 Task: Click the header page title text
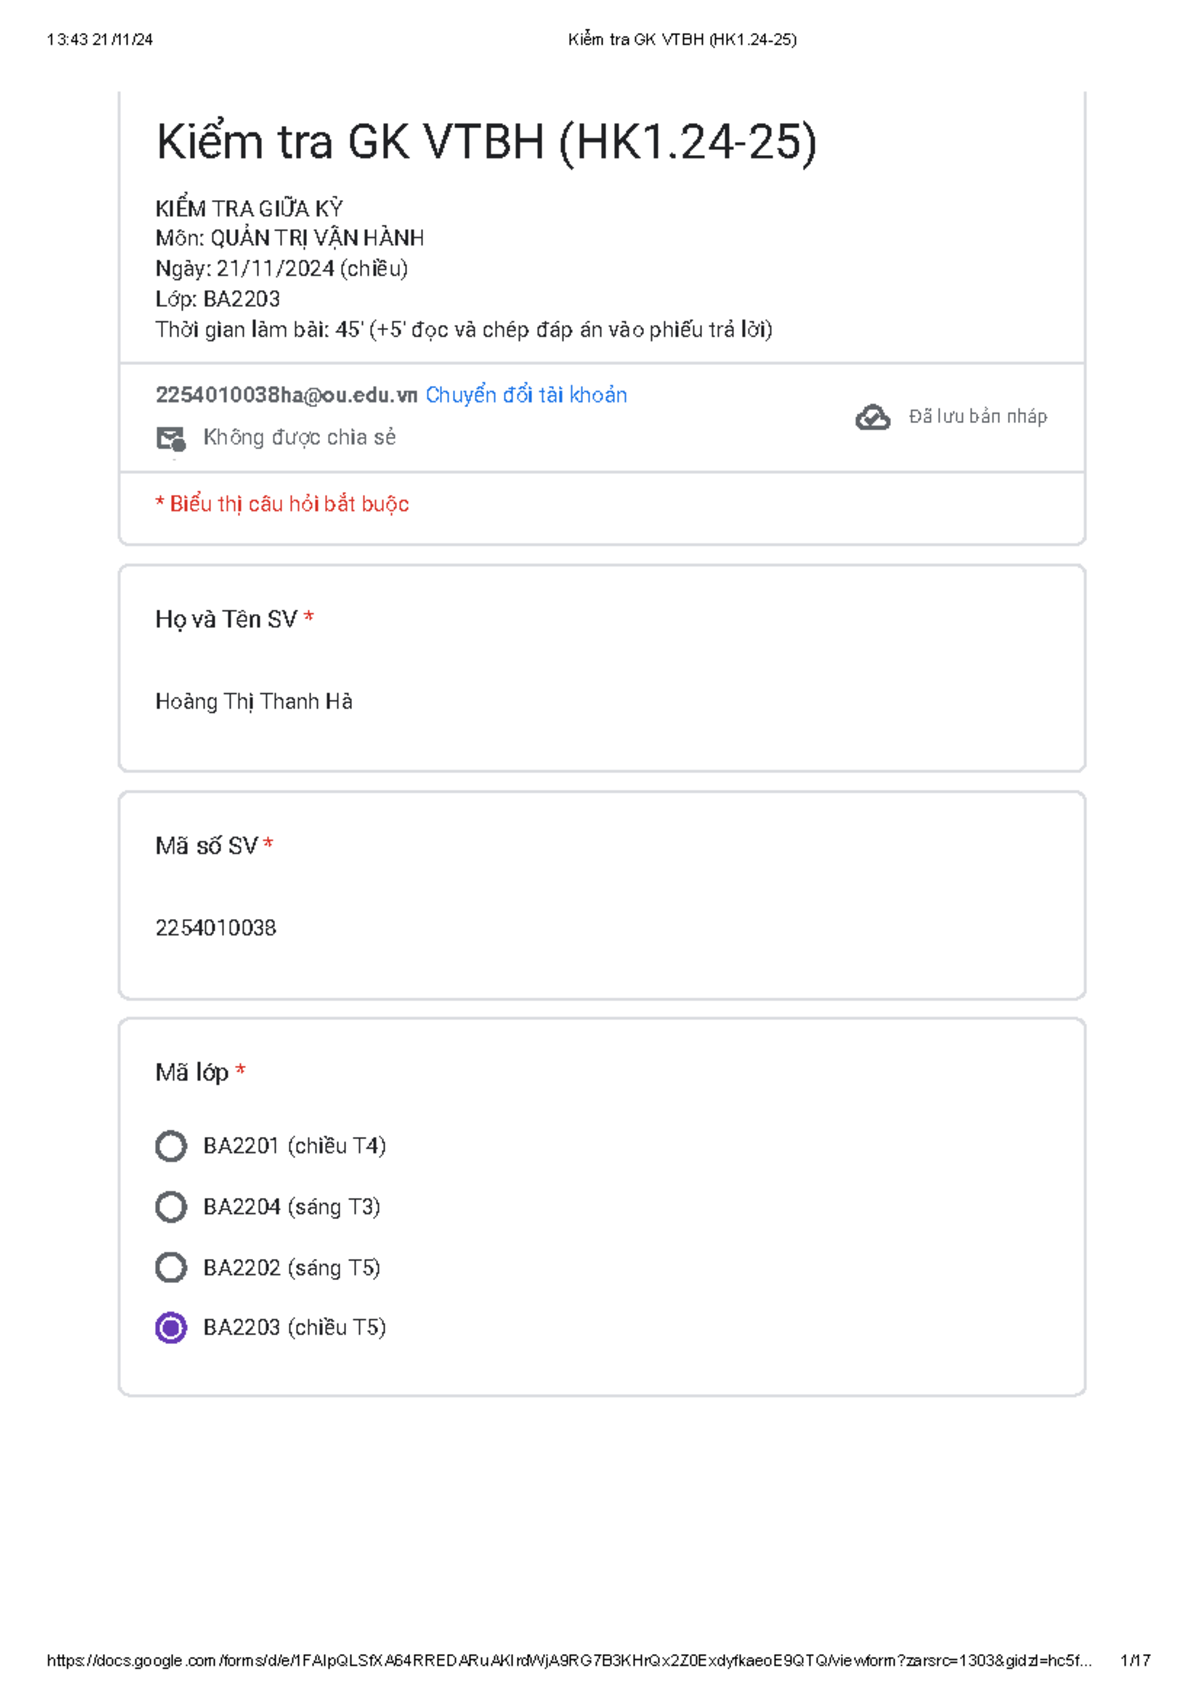(682, 40)
